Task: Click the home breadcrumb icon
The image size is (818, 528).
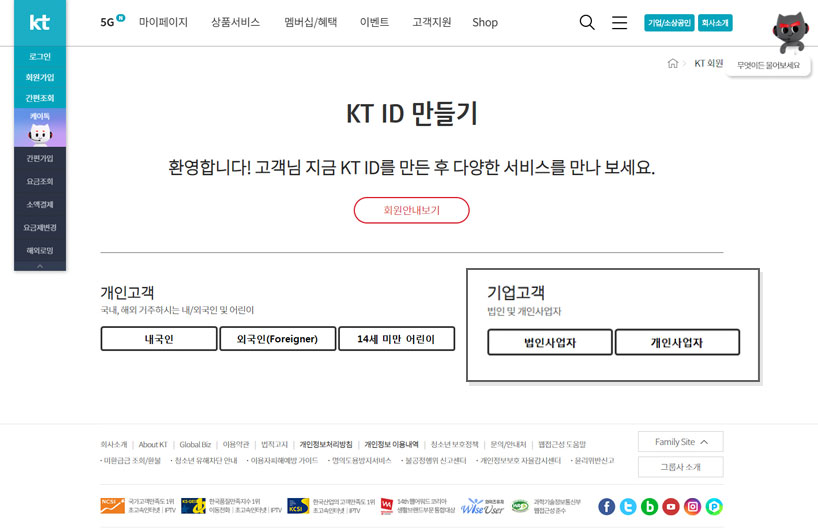Action: click(673, 63)
